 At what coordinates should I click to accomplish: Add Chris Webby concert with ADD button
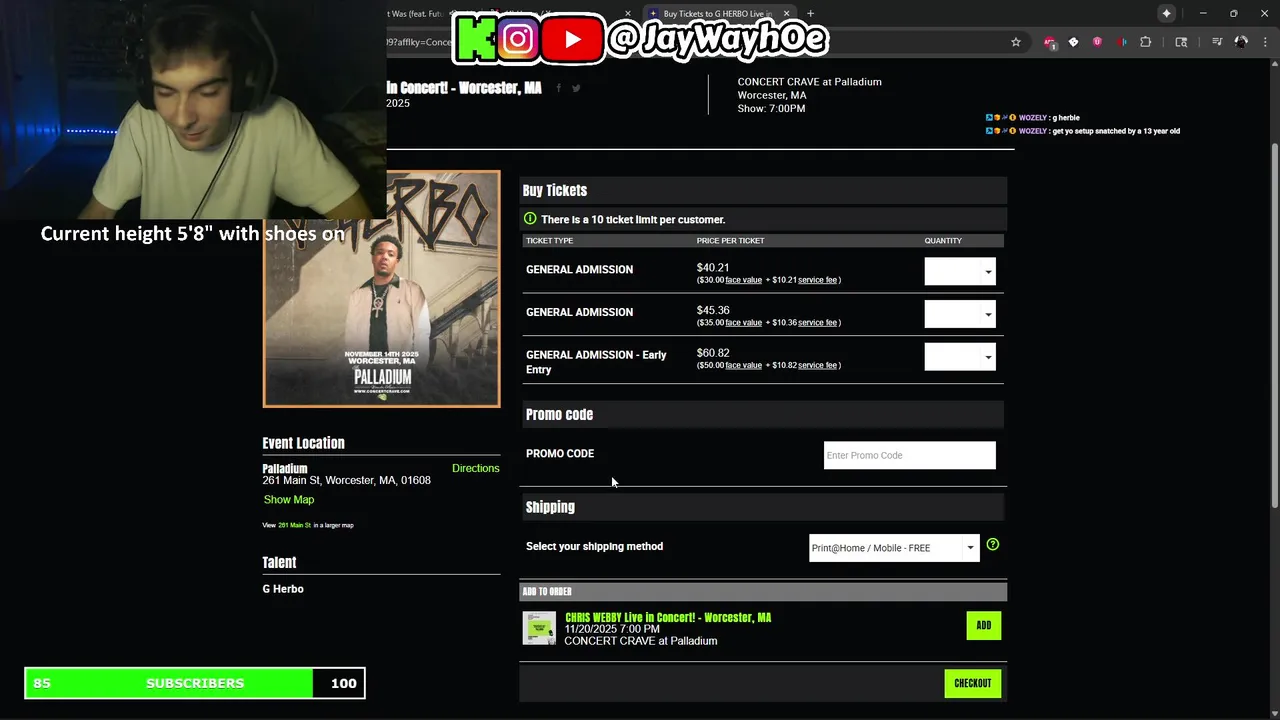coord(984,625)
